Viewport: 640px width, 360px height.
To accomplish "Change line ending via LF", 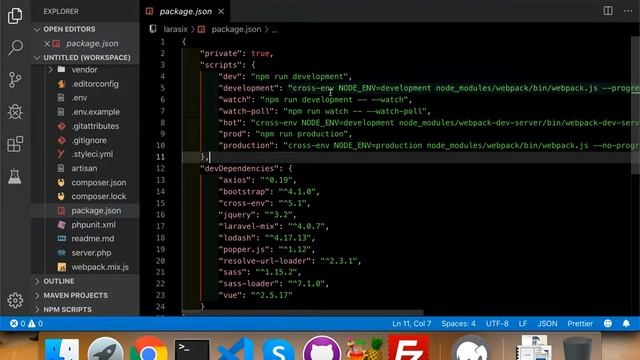I will point(522,323).
